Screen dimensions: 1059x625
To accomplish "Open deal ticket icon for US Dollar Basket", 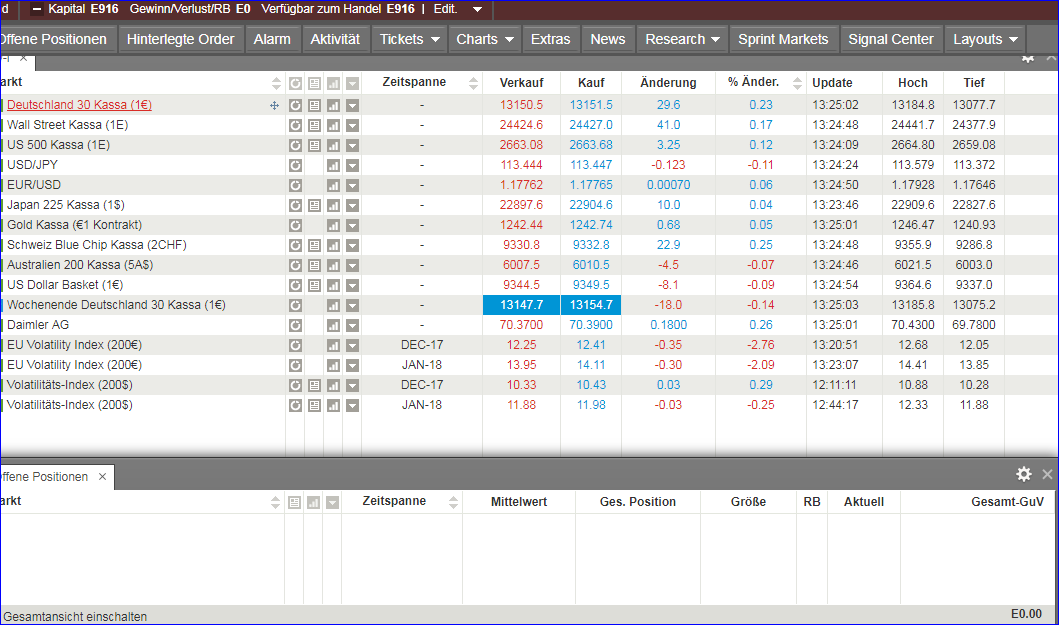I will click(x=314, y=285).
